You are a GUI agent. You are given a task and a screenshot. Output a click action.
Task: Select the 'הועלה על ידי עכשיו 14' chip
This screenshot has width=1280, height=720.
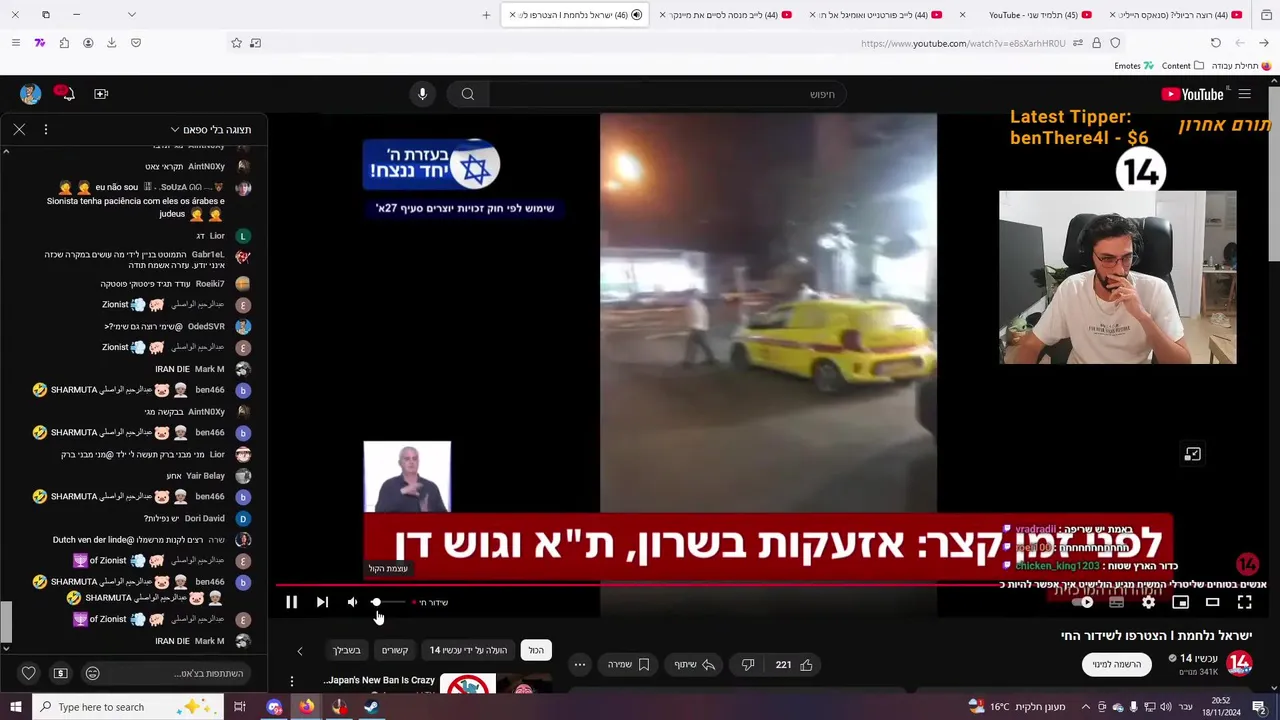click(468, 650)
